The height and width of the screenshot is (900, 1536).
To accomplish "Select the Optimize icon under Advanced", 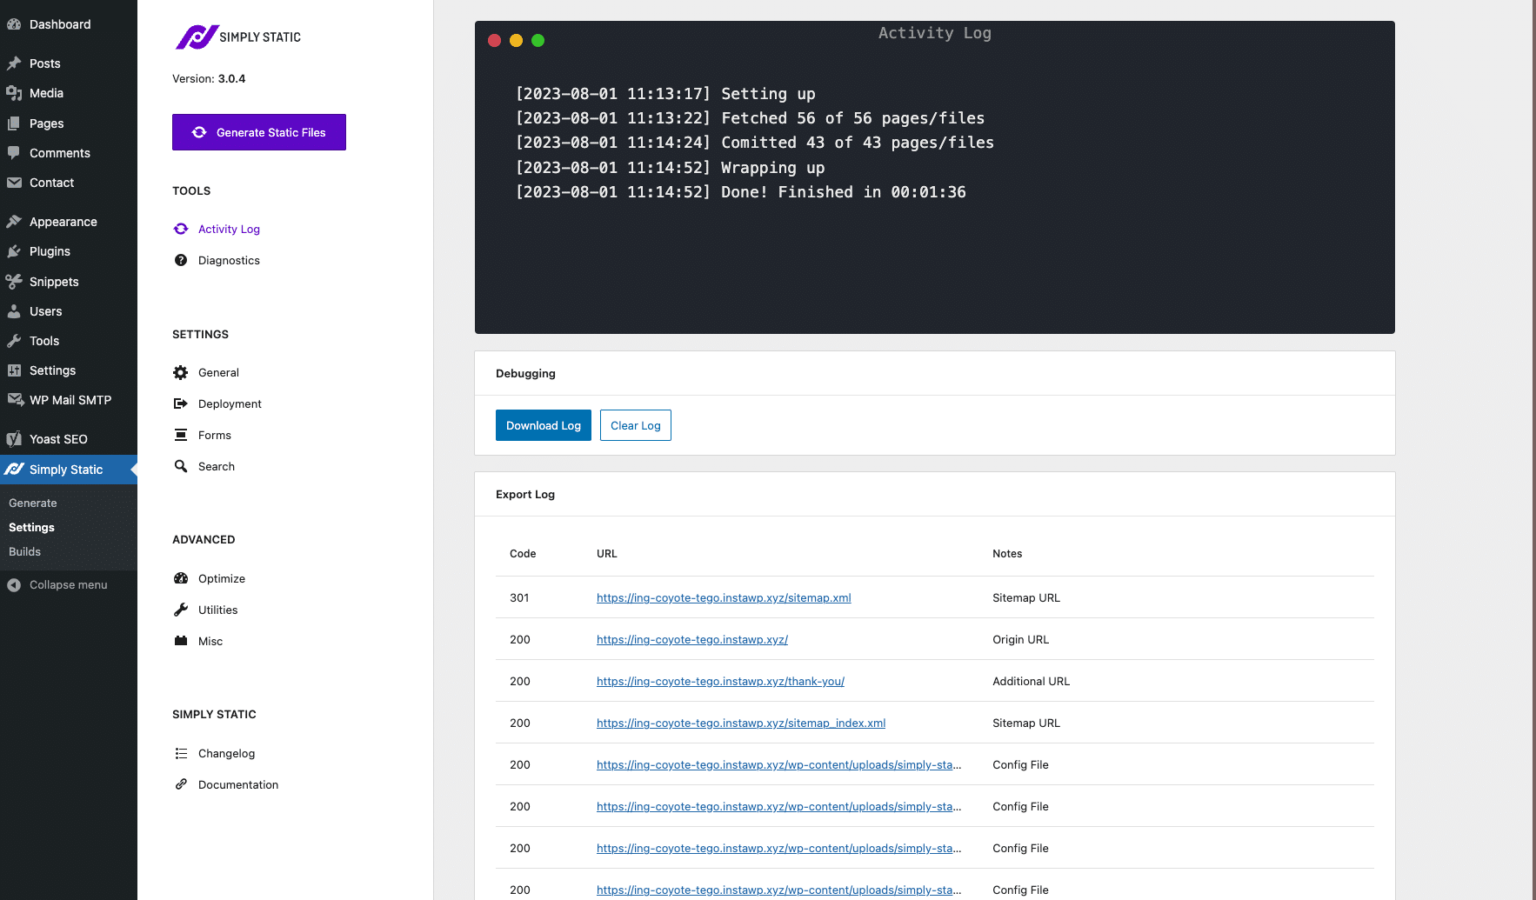I will tap(181, 578).
